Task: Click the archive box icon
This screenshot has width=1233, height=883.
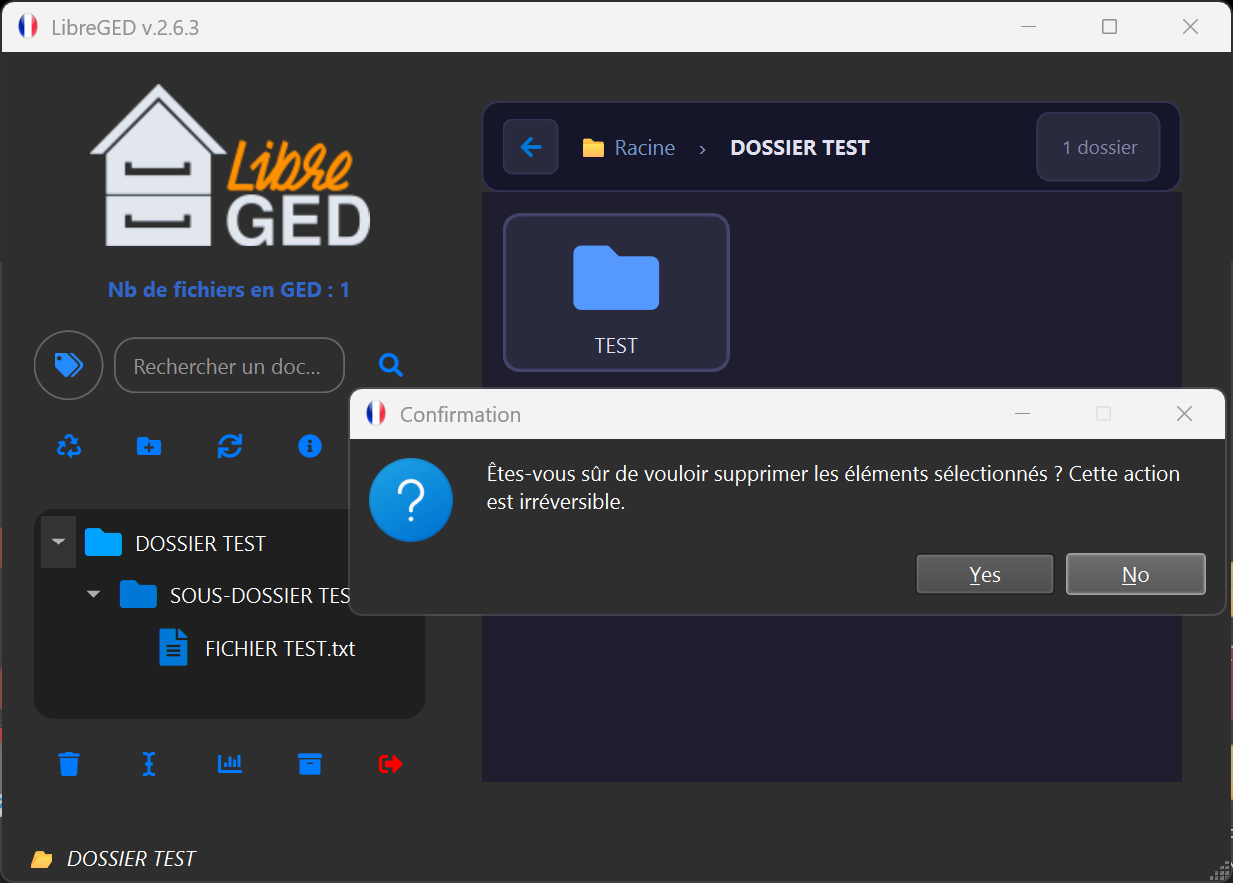Action: [310, 764]
